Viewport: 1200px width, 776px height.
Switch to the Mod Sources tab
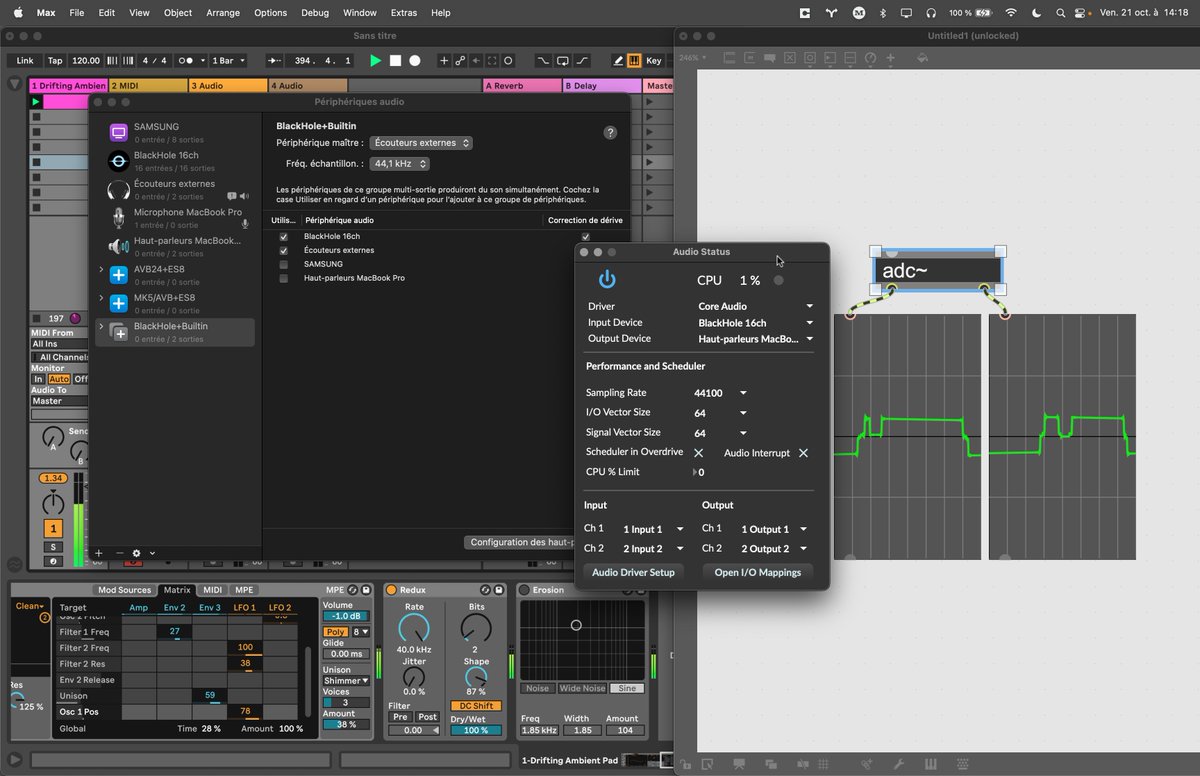[124, 590]
